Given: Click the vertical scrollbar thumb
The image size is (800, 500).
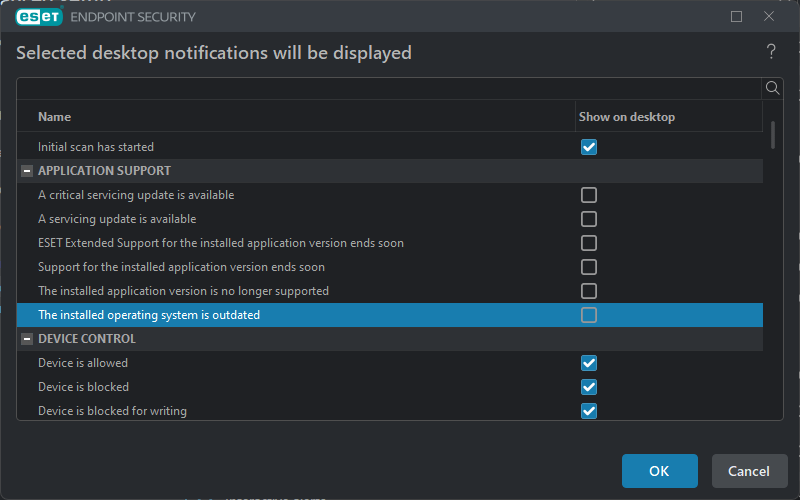Looking at the screenshot, I should pos(773,135).
